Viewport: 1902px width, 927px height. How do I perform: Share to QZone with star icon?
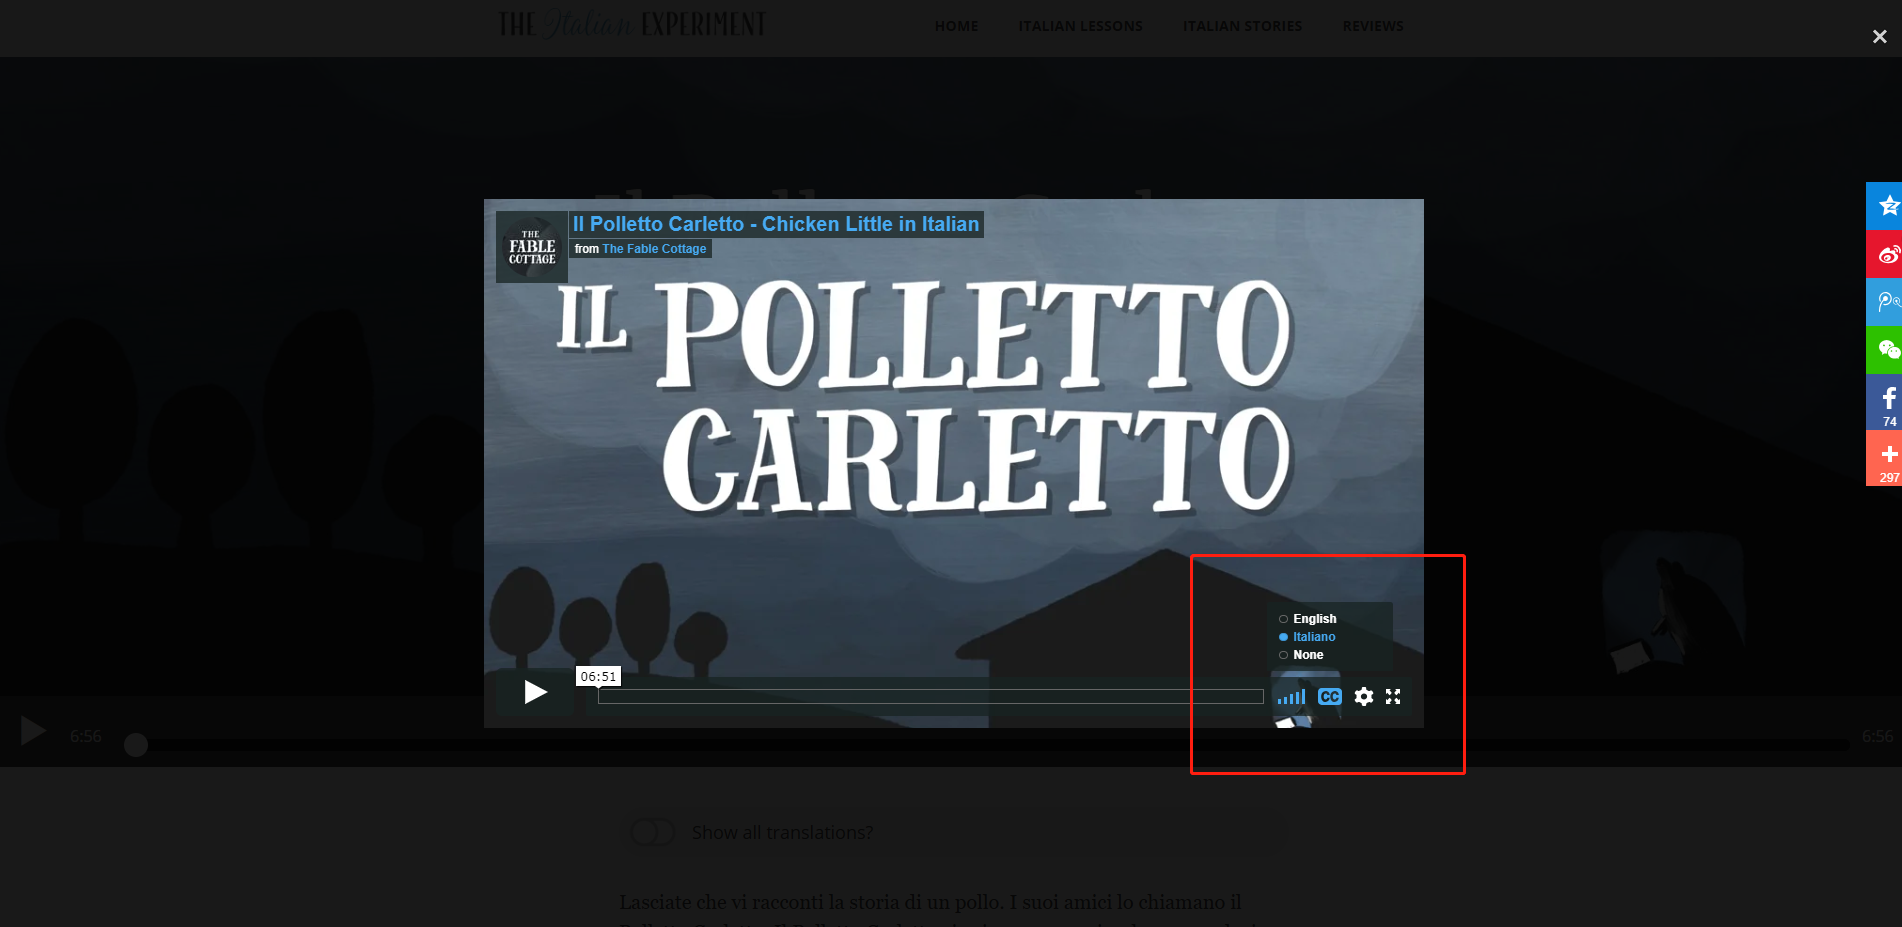click(1887, 206)
